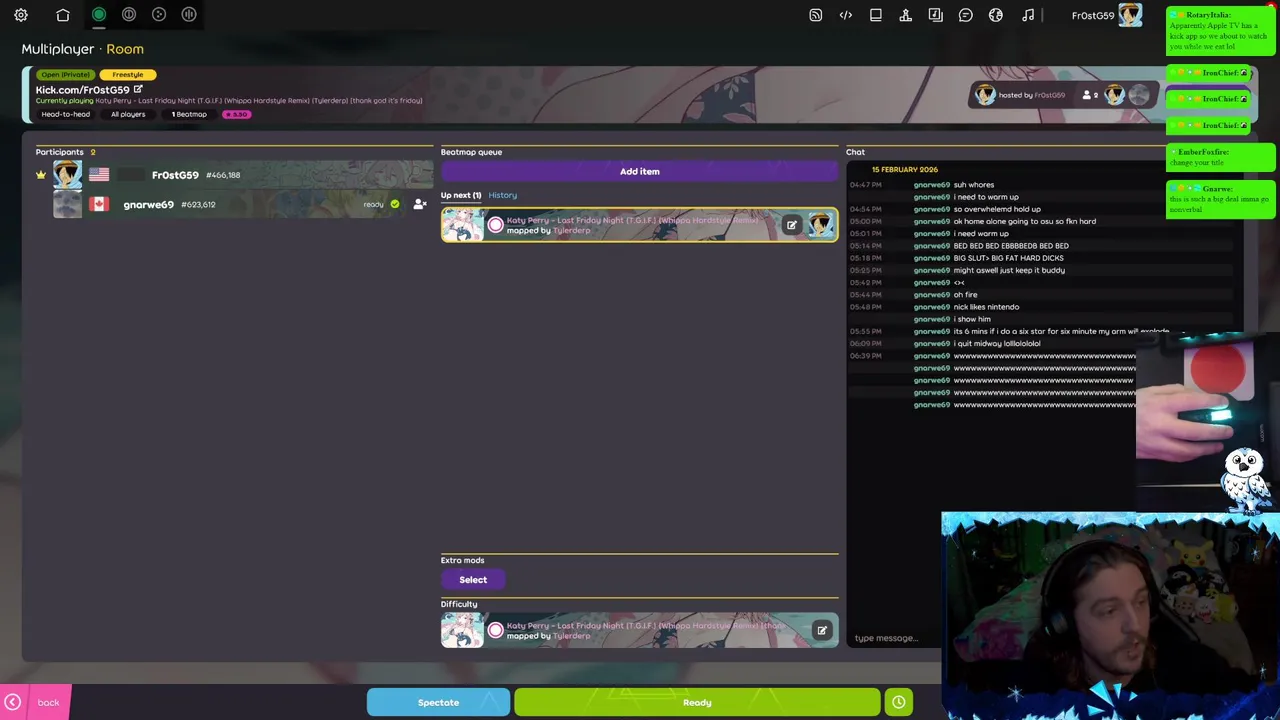Go to the home main menu icon
The image size is (1280, 720).
coord(63,15)
